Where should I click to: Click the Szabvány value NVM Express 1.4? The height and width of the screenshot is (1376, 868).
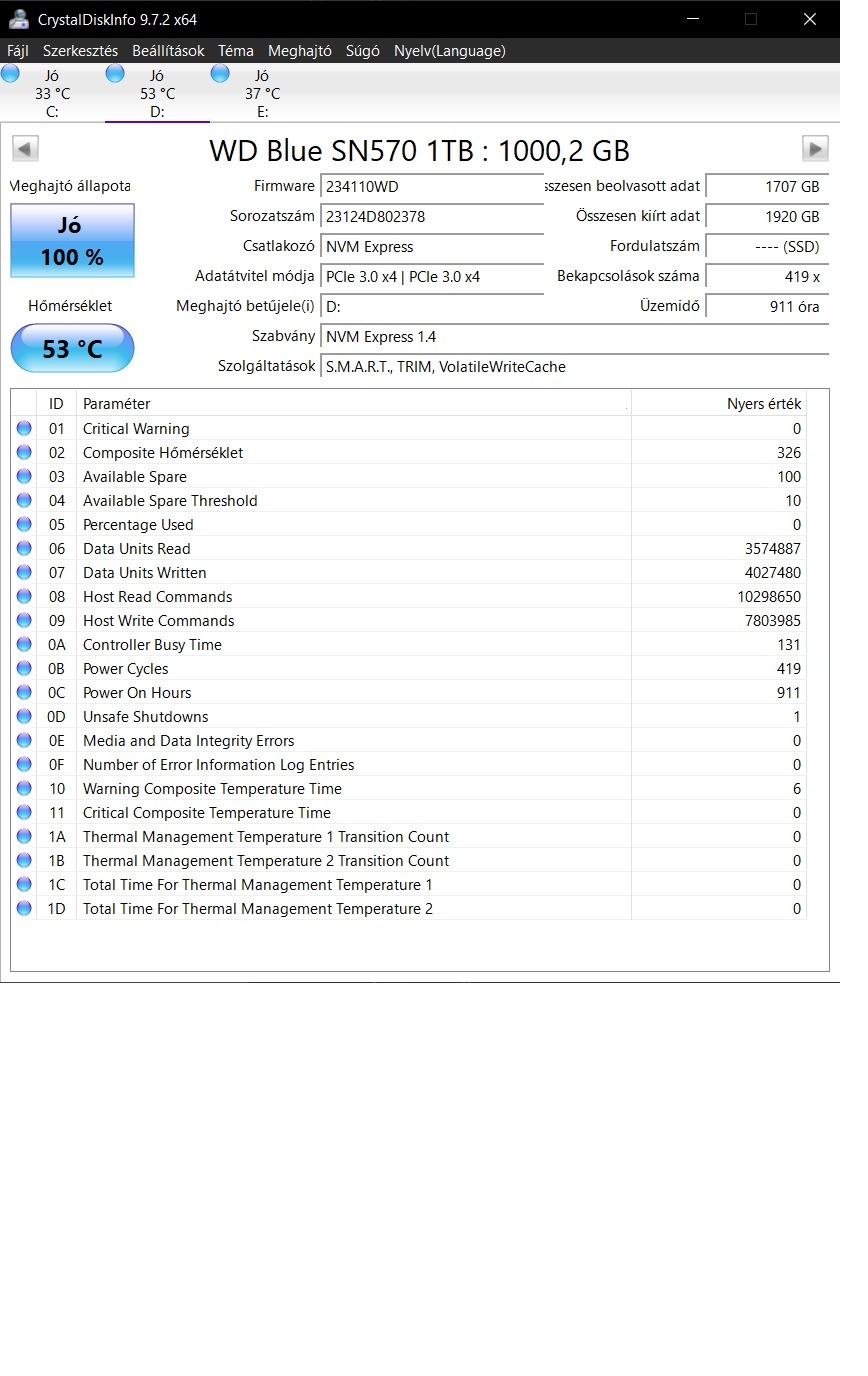point(574,336)
